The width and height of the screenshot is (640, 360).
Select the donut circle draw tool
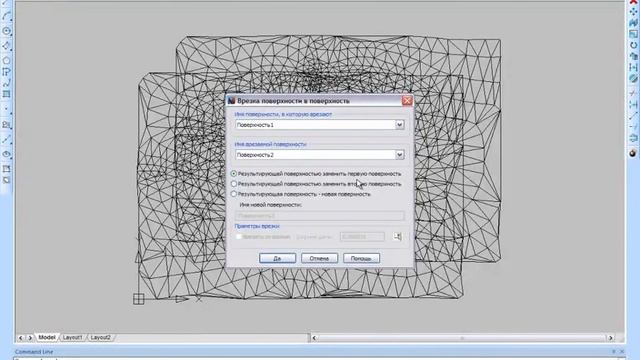pyautogui.click(x=6, y=31)
